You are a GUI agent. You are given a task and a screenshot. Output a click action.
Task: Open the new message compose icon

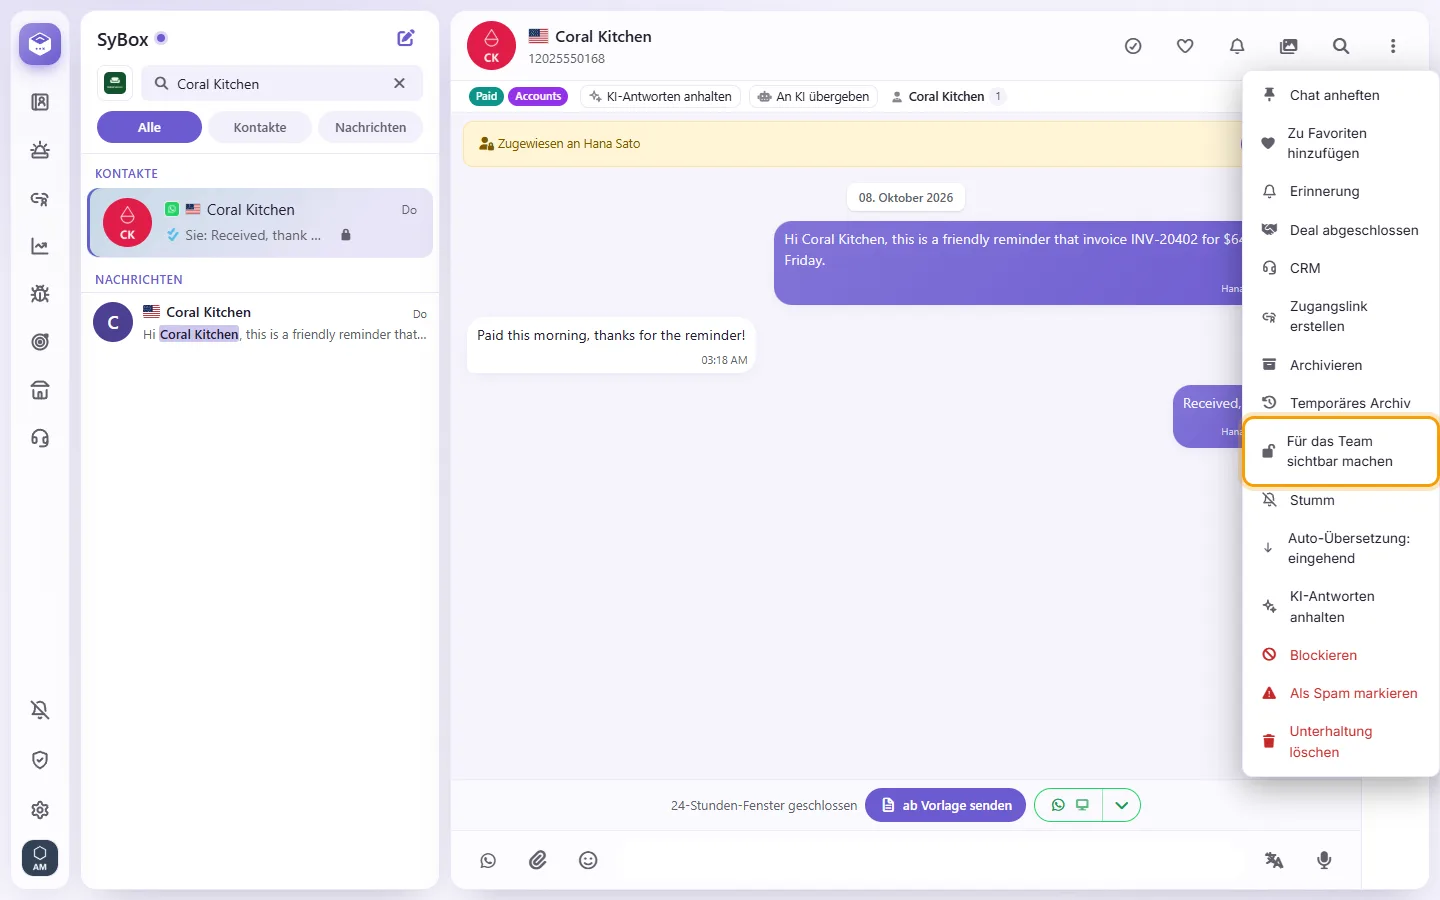tap(406, 38)
